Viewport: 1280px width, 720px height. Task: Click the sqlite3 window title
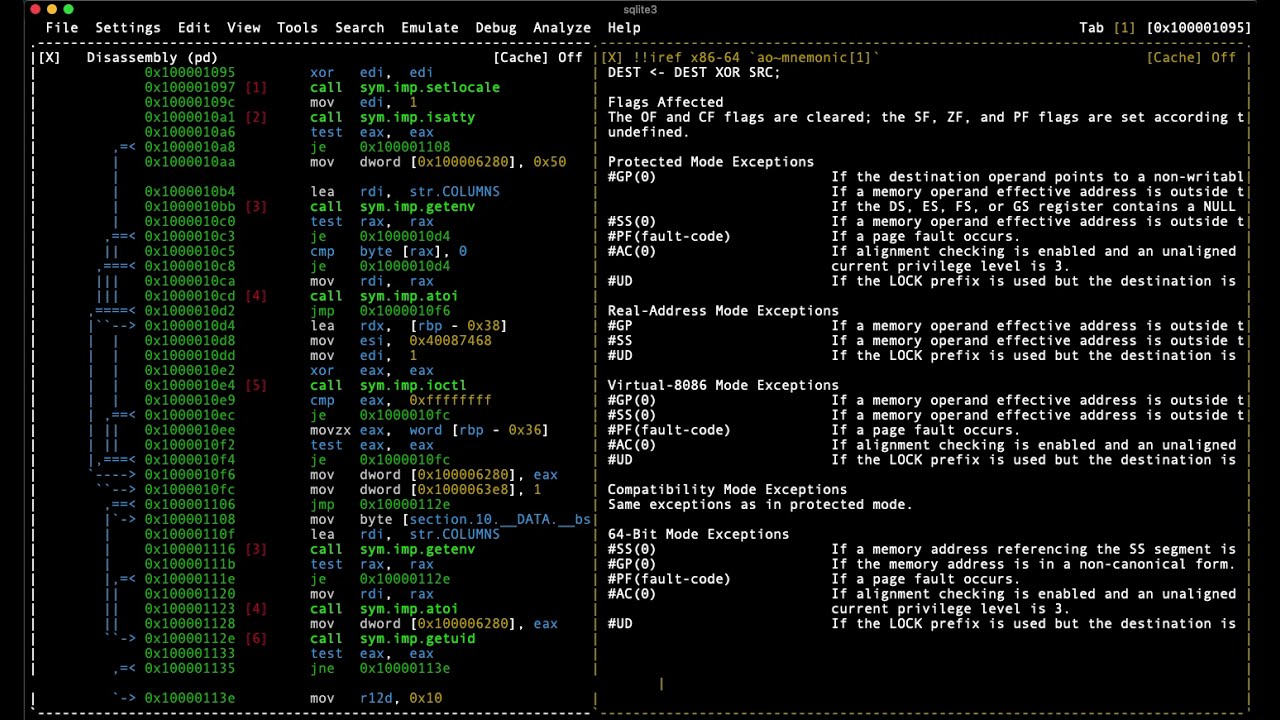640,9
